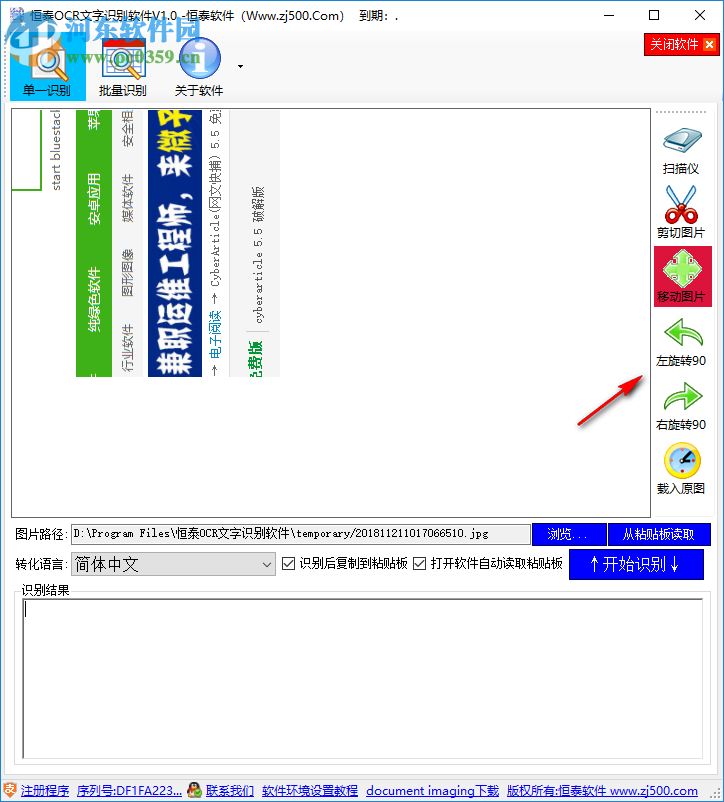
Task: Click the red 关闭软件 button
Action: coord(682,44)
